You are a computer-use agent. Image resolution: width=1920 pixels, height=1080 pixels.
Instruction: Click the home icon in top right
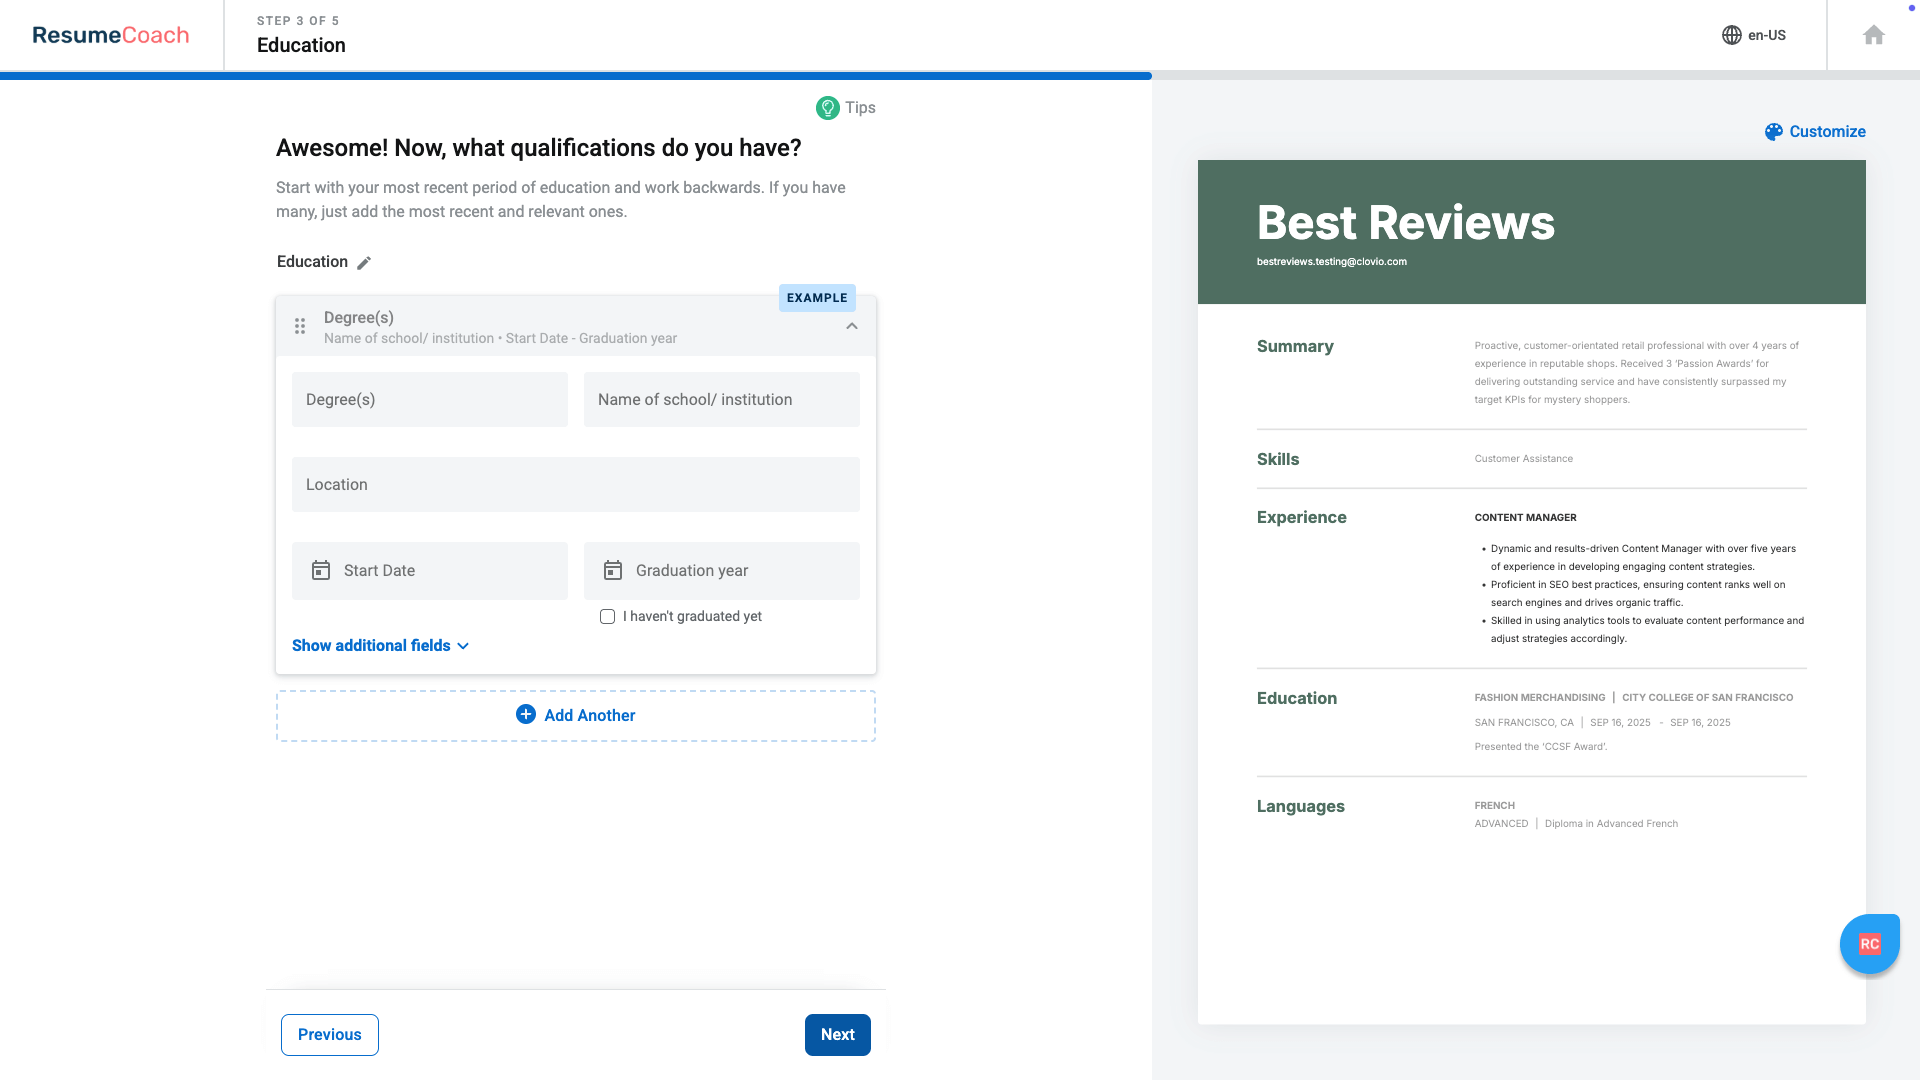[1874, 34]
